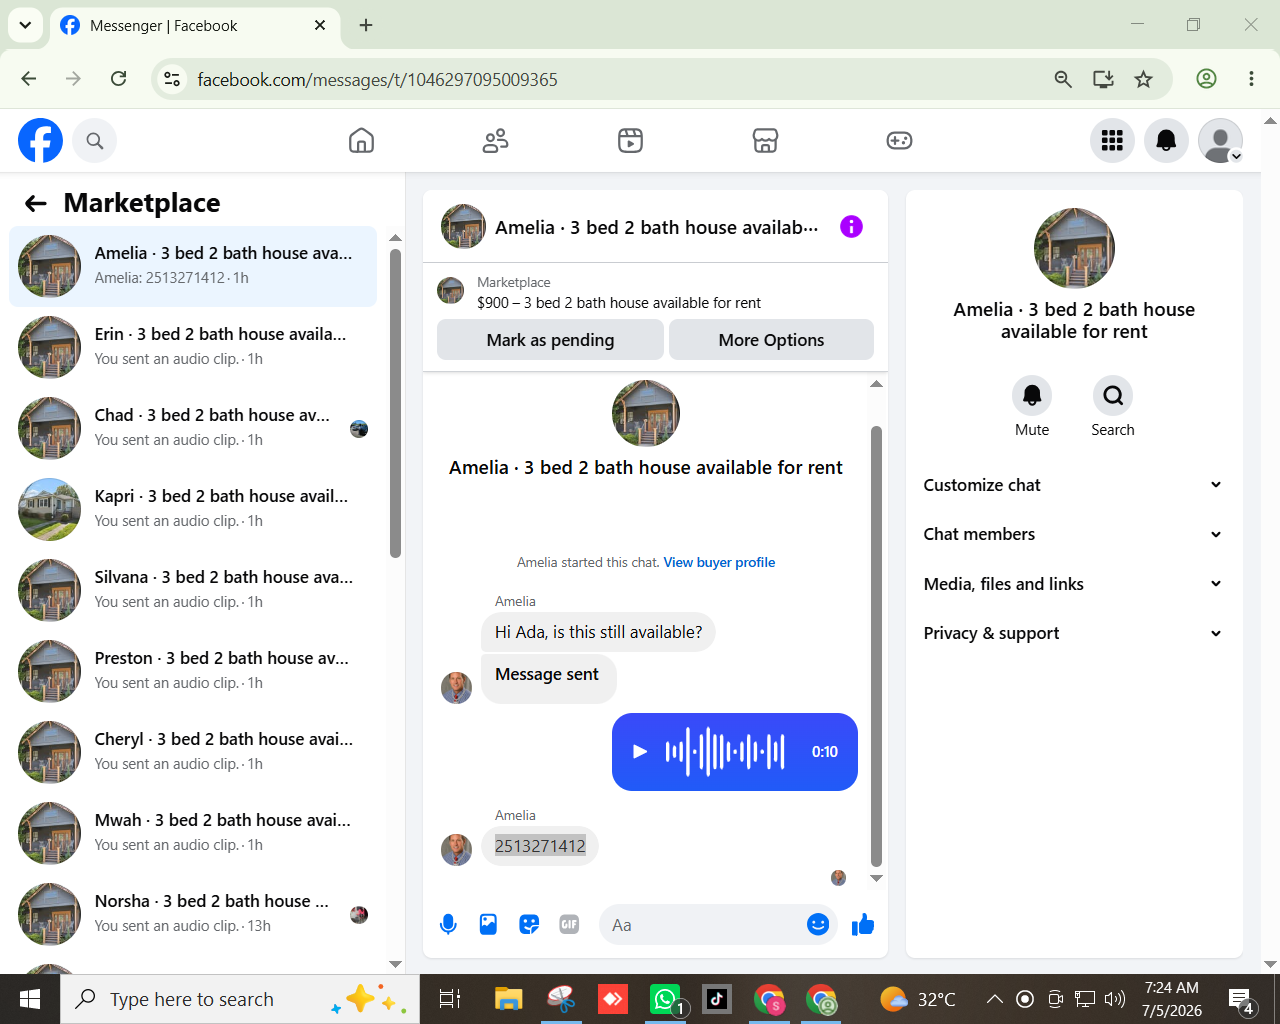Open the Cheryl conversation

(193, 752)
